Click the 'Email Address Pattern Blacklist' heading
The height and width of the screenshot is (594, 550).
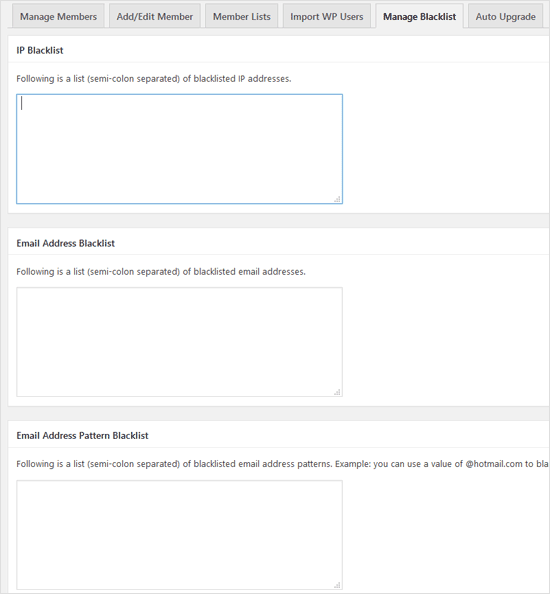coord(82,436)
